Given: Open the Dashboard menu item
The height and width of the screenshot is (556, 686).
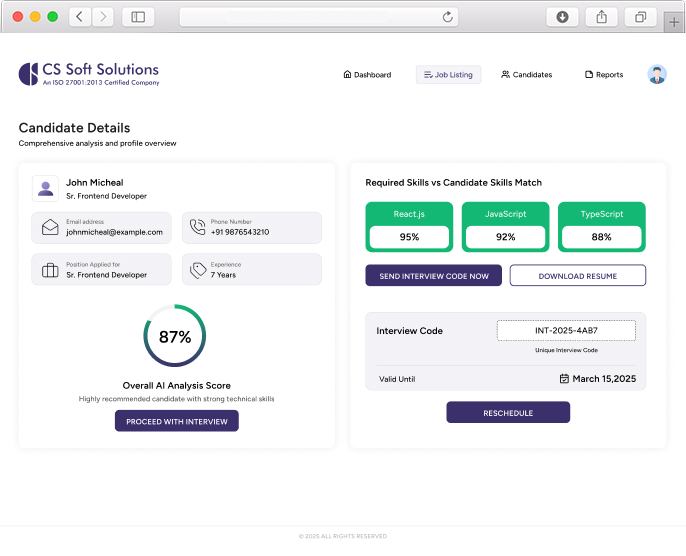Looking at the screenshot, I should 367,75.
